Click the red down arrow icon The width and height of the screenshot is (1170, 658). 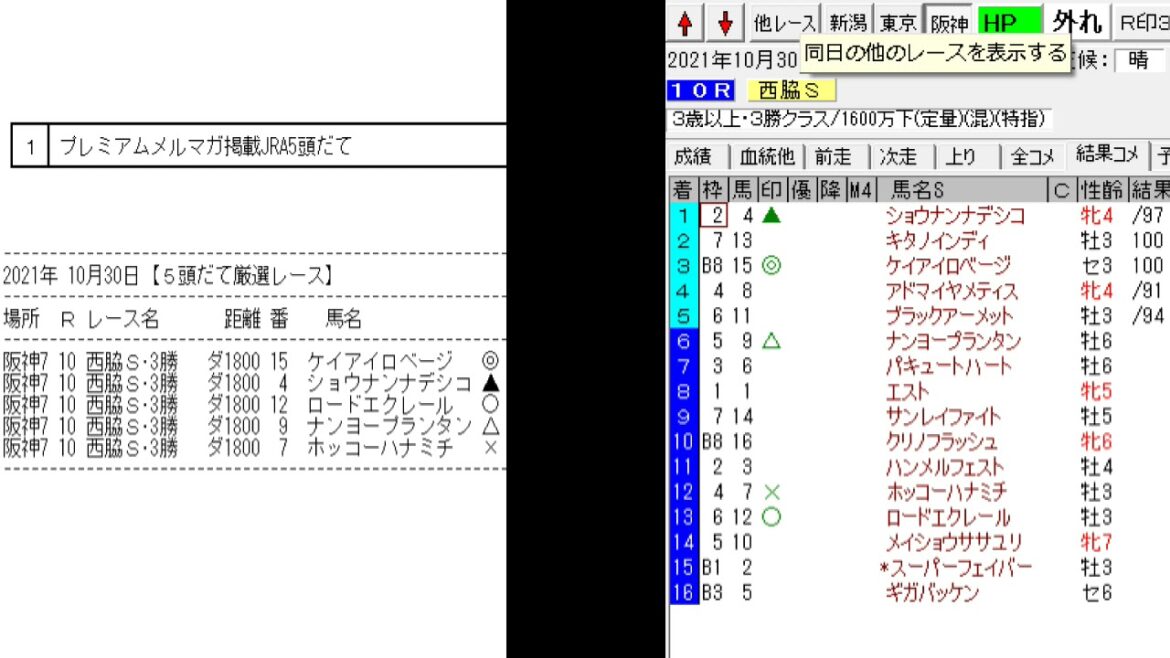[x=725, y=22]
